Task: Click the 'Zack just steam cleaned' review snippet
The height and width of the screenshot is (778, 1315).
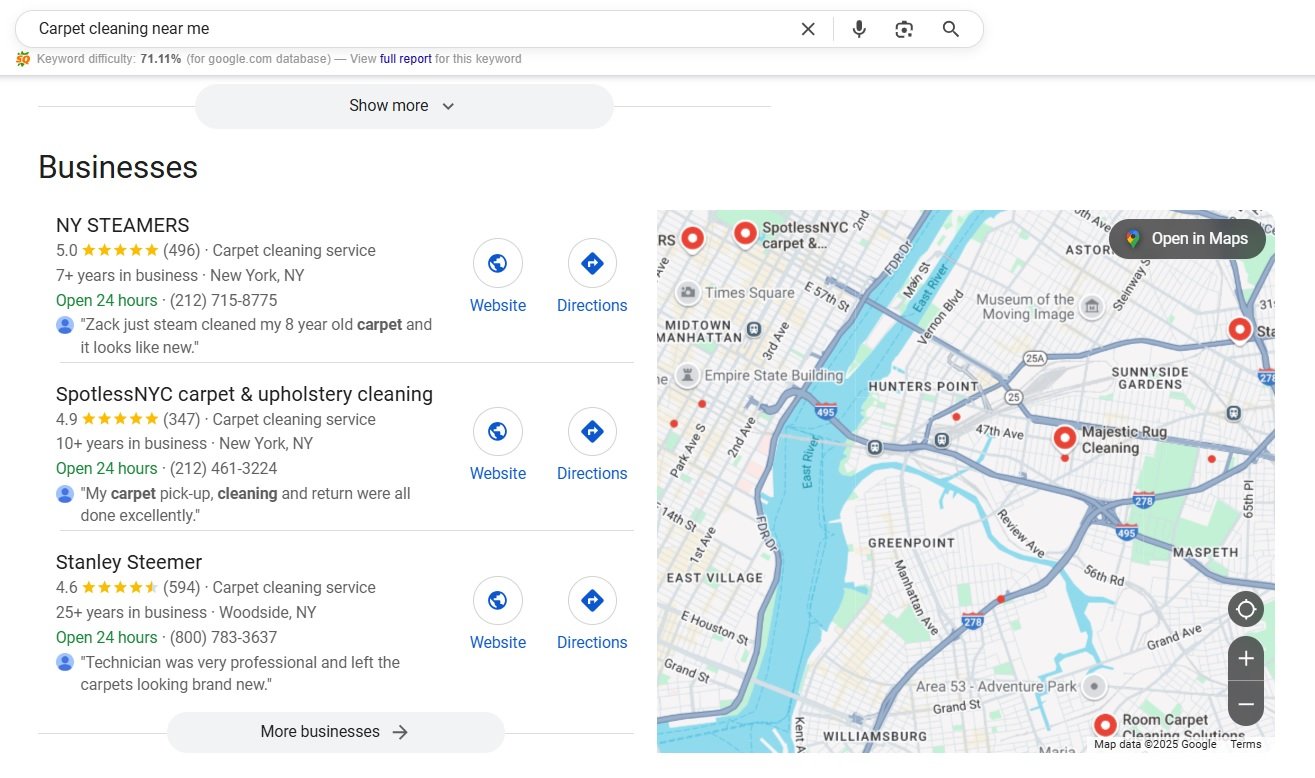Action: coord(256,336)
